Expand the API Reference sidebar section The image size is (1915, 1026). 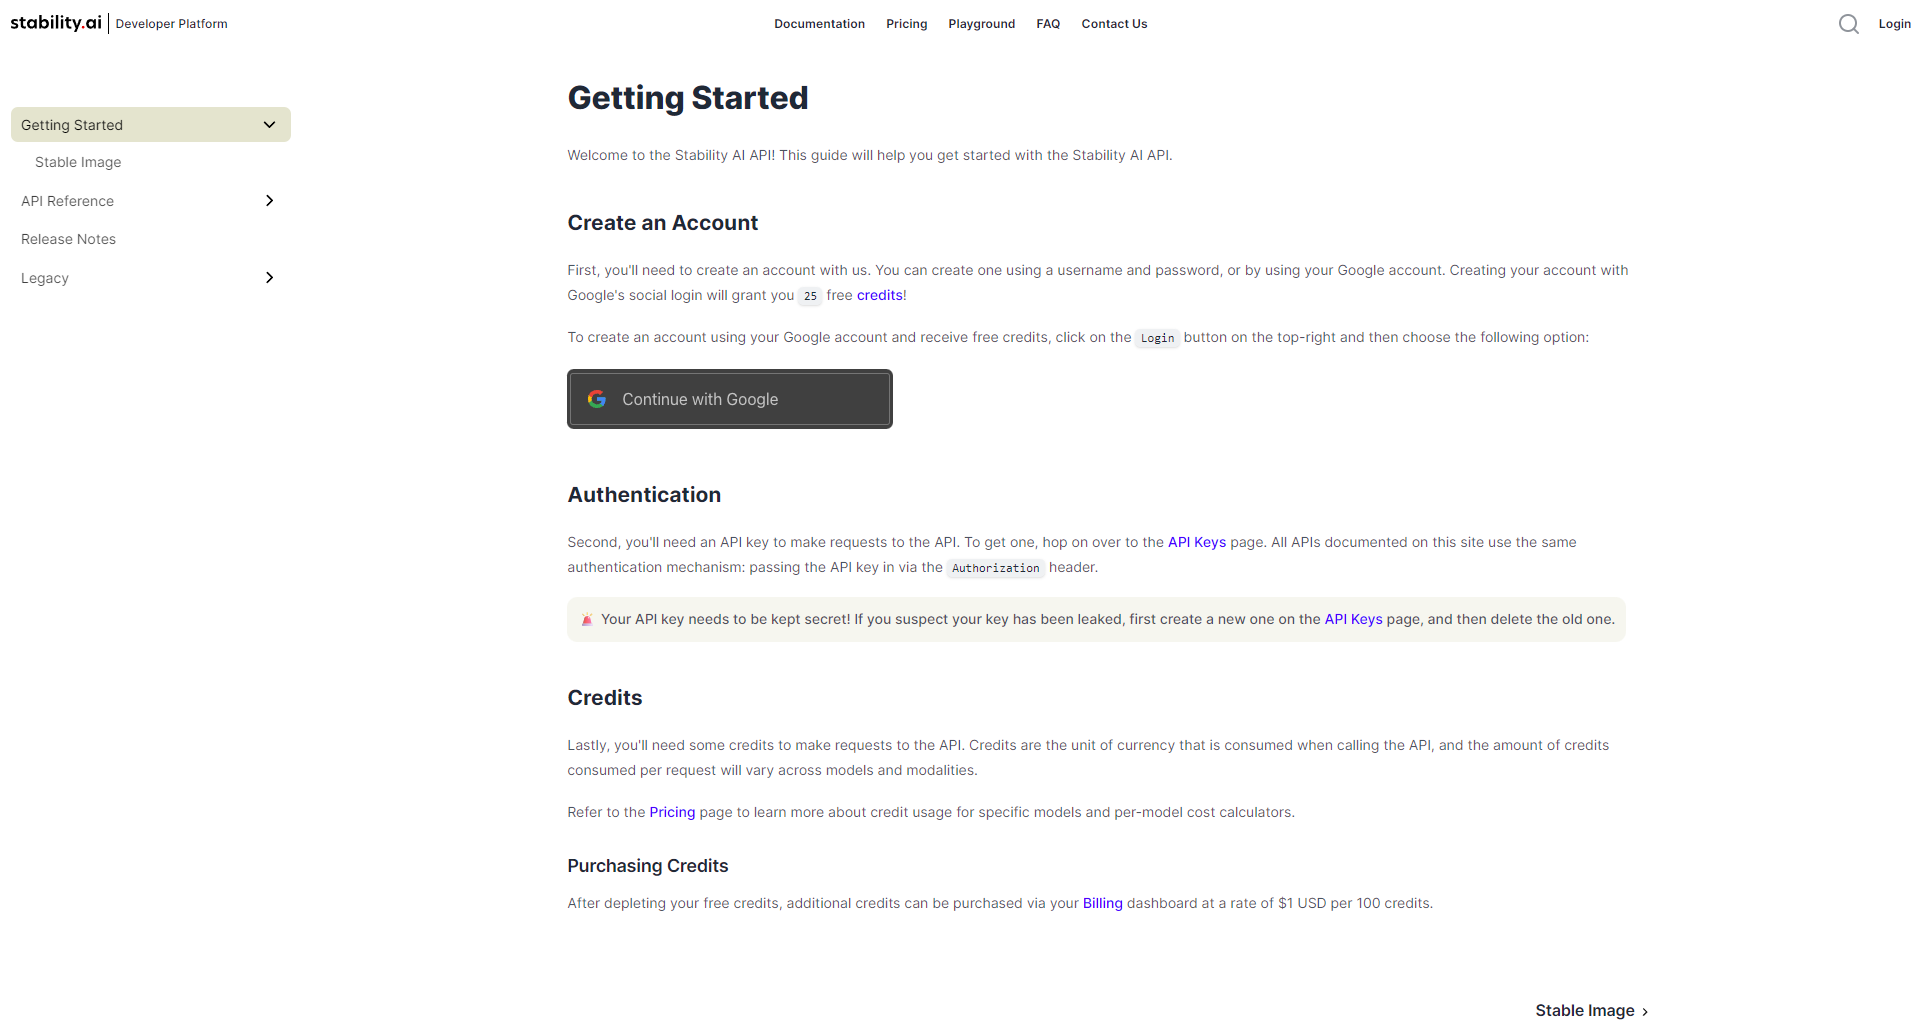269,201
